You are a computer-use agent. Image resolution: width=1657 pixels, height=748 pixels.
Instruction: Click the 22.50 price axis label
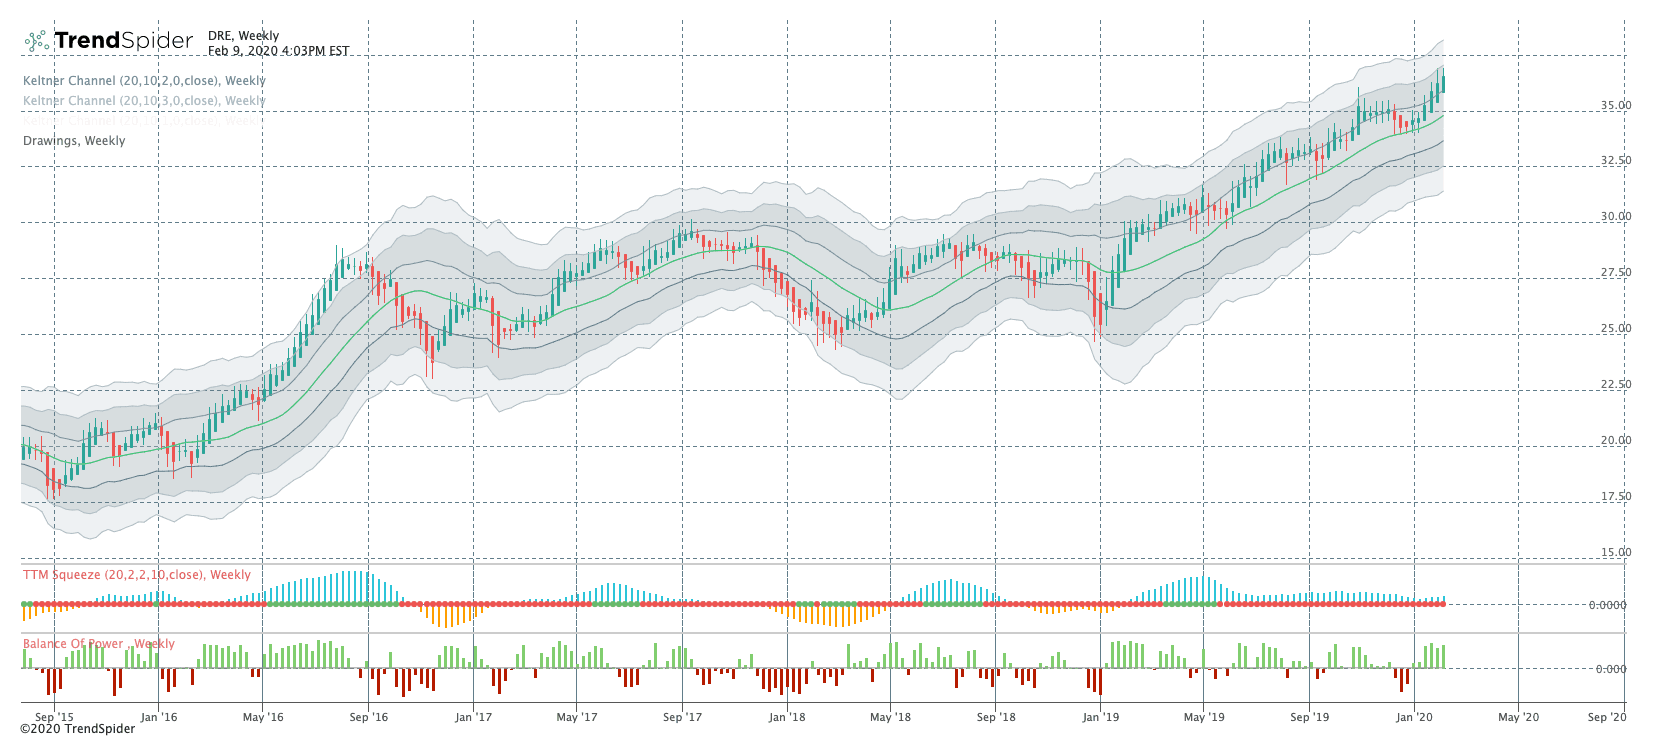click(1616, 384)
